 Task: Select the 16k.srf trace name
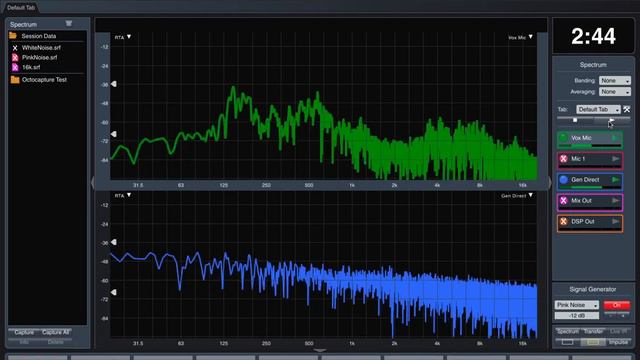(x=31, y=67)
